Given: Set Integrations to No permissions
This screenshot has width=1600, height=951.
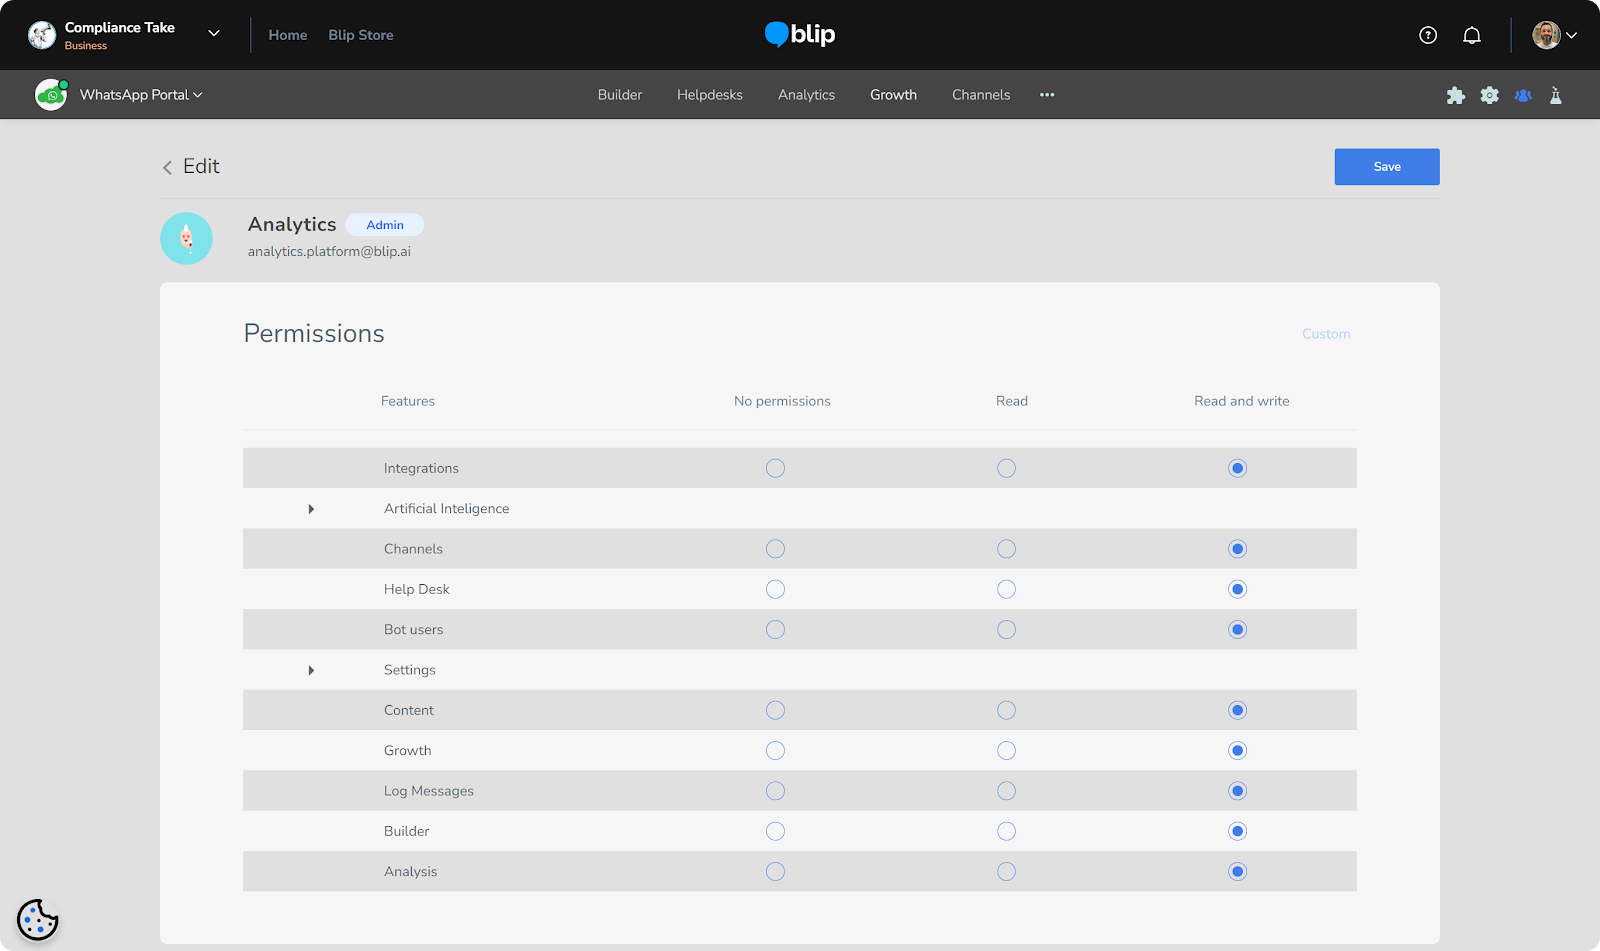Looking at the screenshot, I should point(775,468).
